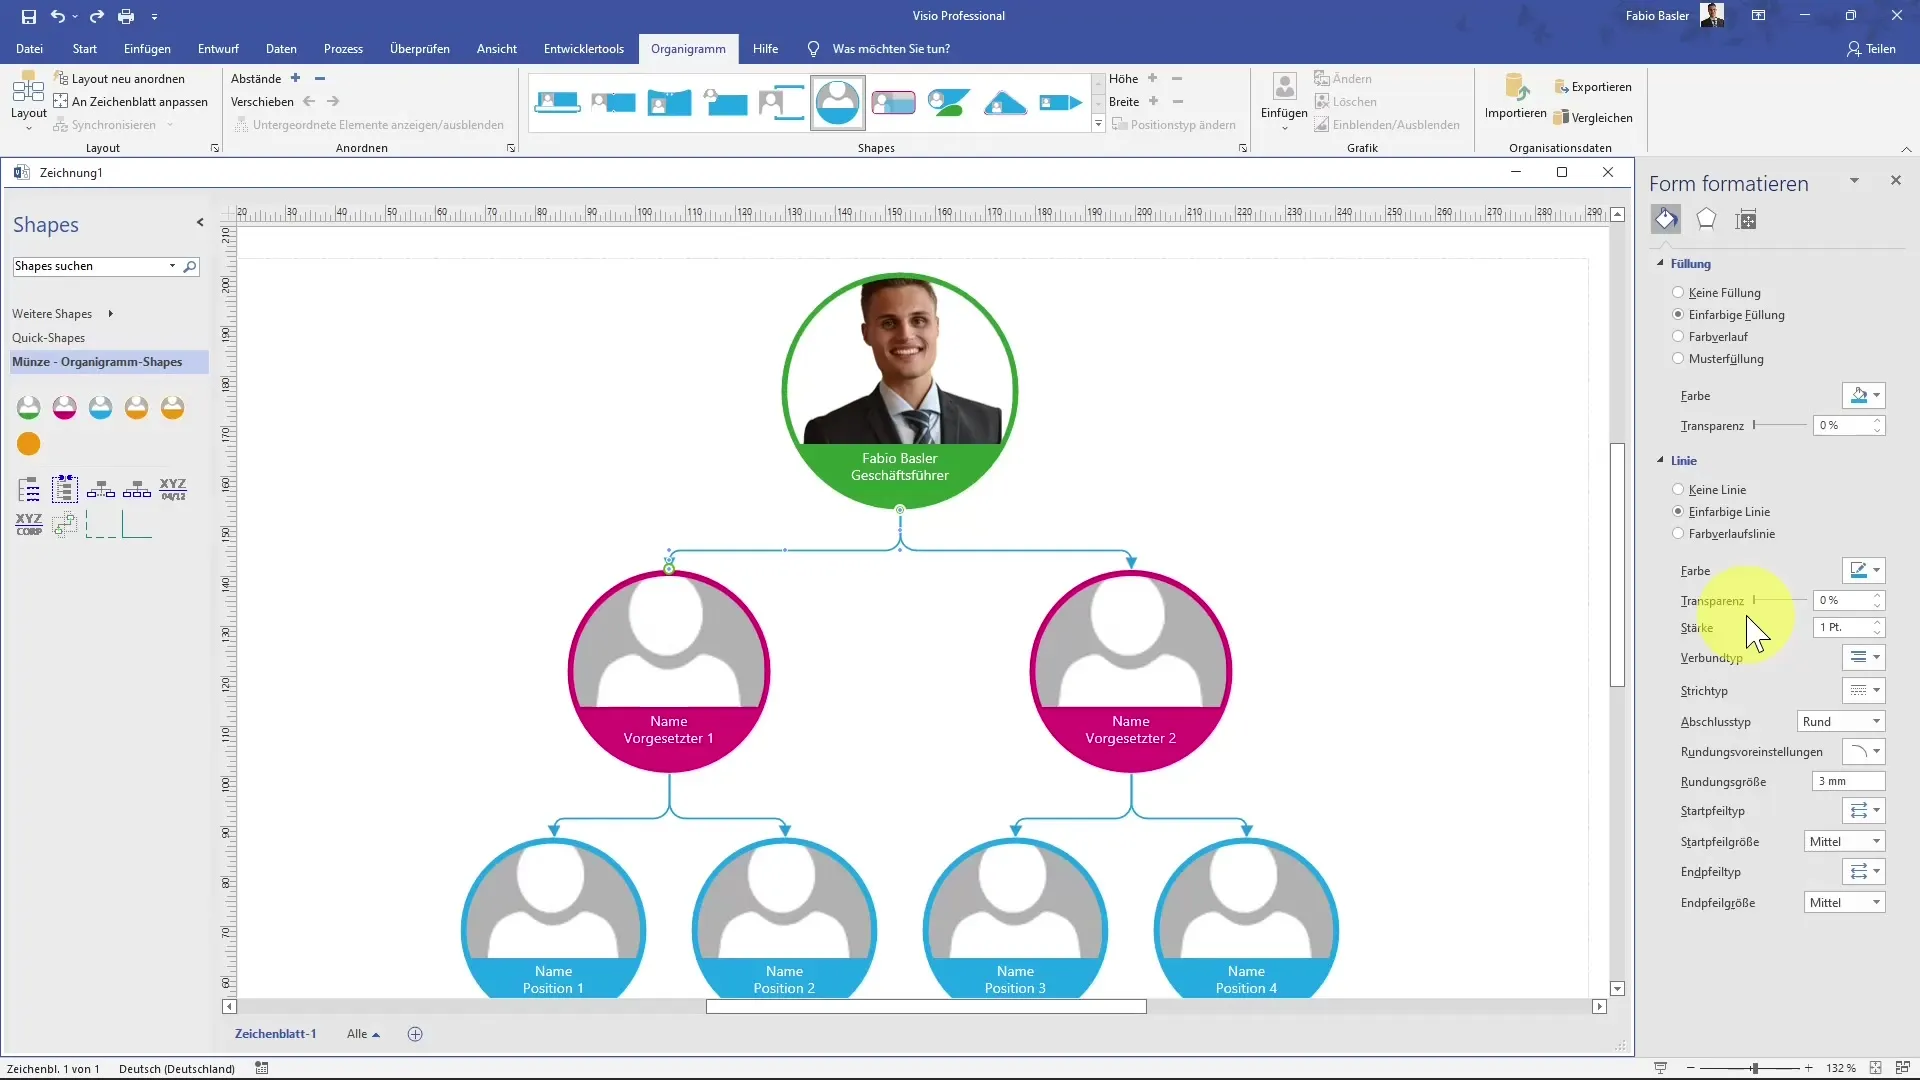Open the fill Farbe color picker

coord(1864,396)
